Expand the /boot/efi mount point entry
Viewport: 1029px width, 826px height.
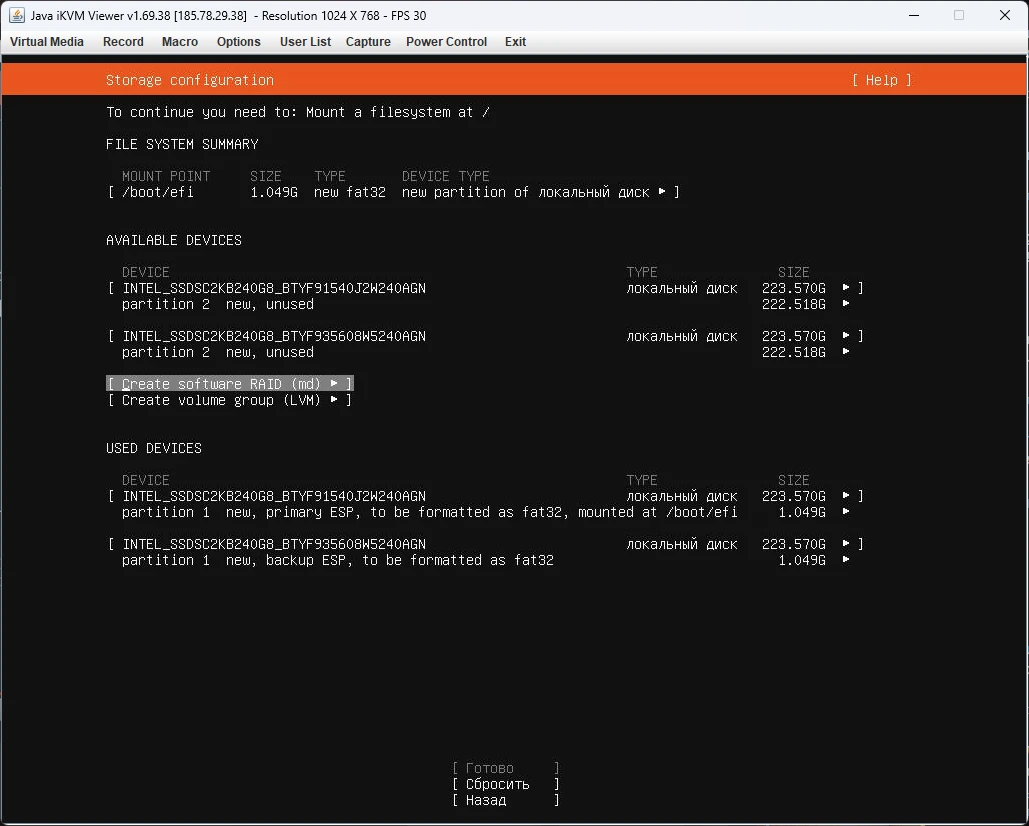pos(393,192)
